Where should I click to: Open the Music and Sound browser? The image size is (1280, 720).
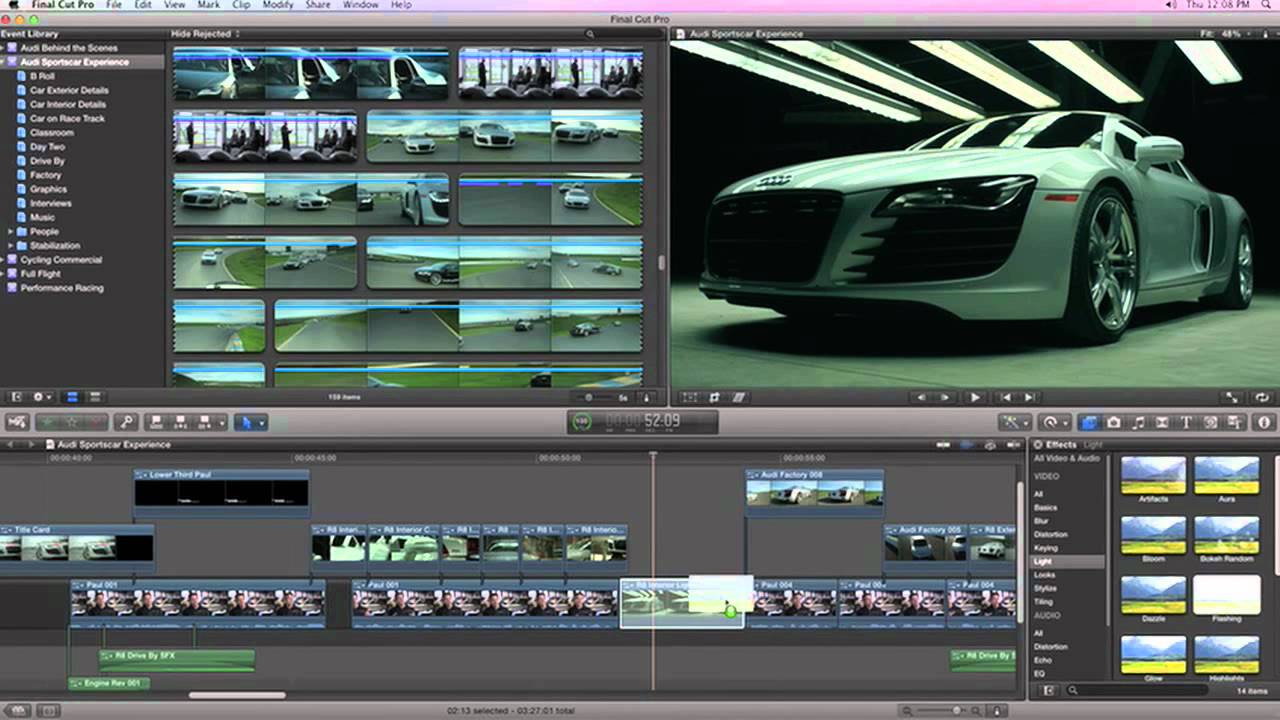point(1138,422)
